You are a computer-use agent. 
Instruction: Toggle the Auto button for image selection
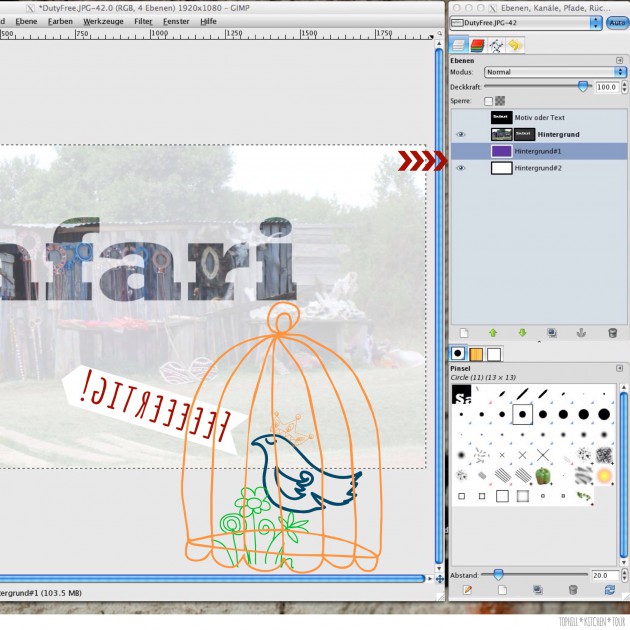click(617, 23)
